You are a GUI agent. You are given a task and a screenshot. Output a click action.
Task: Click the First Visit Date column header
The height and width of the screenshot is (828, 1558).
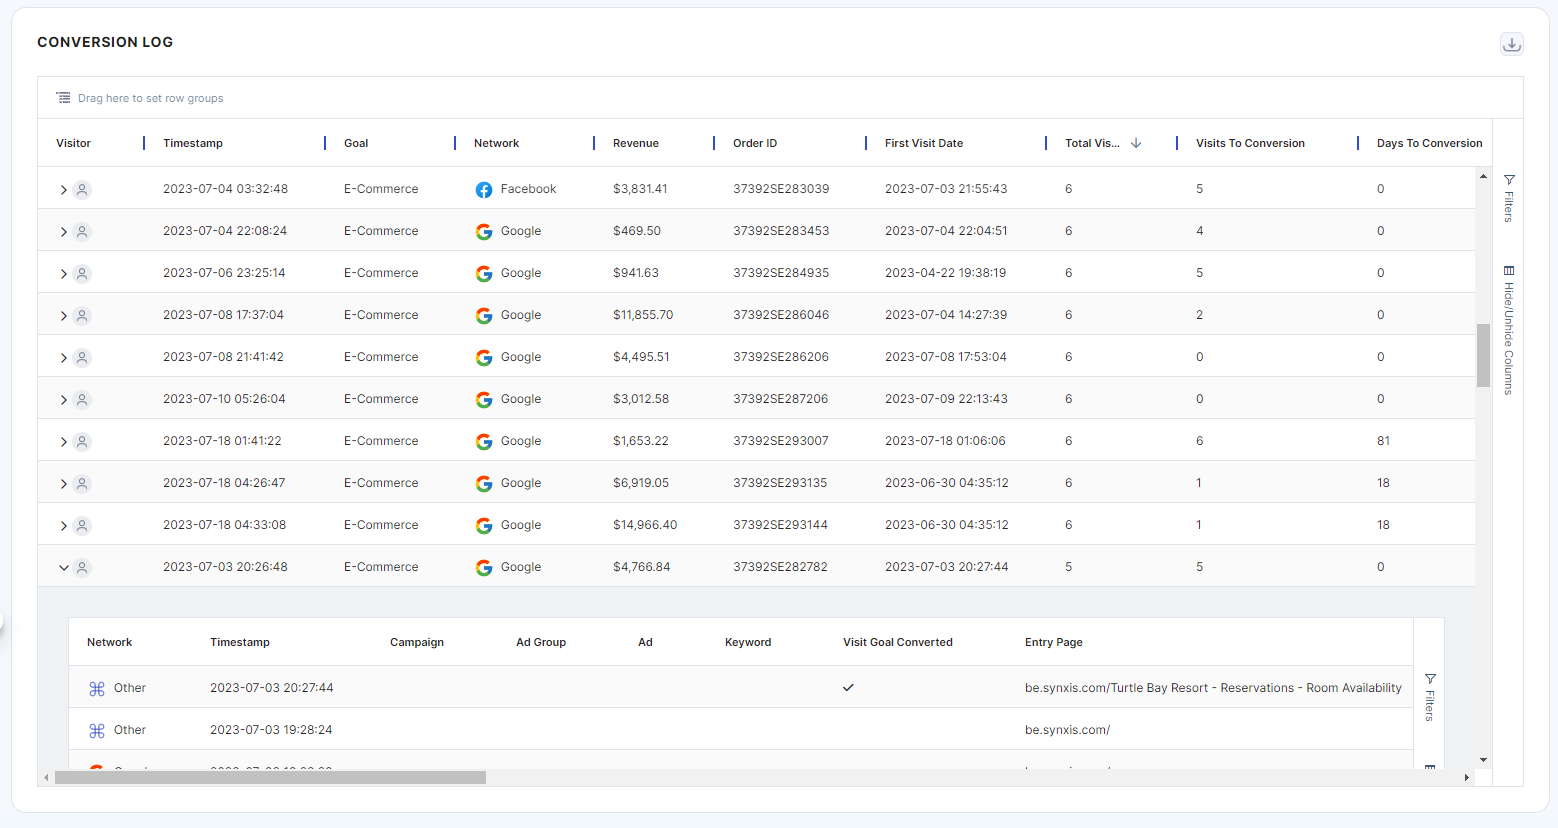[x=923, y=143]
